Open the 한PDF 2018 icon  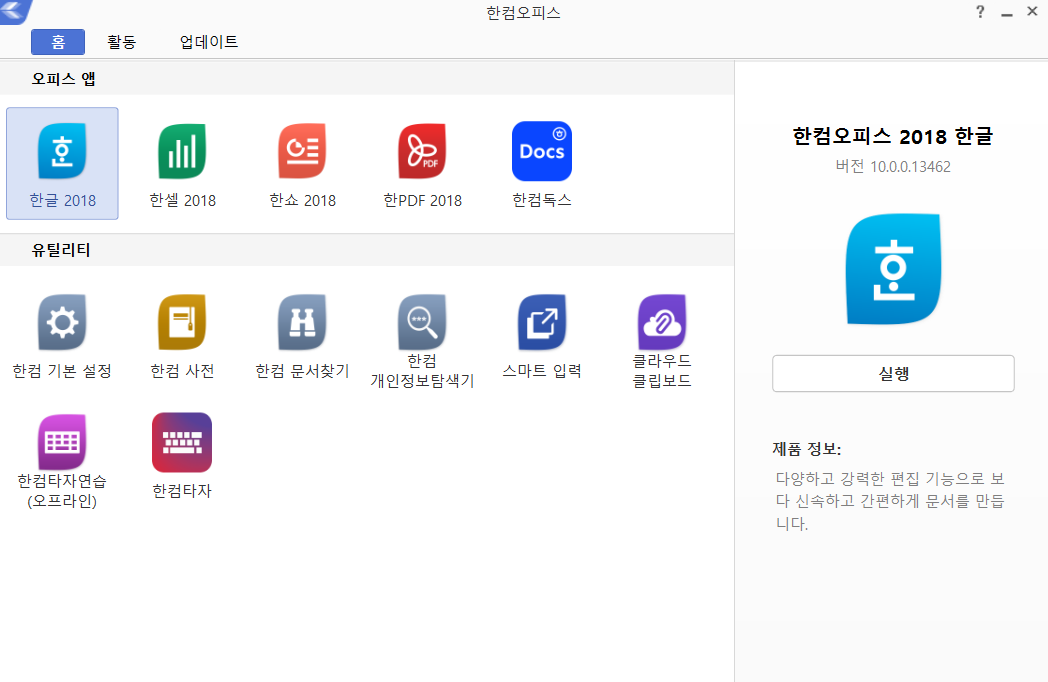(x=422, y=151)
